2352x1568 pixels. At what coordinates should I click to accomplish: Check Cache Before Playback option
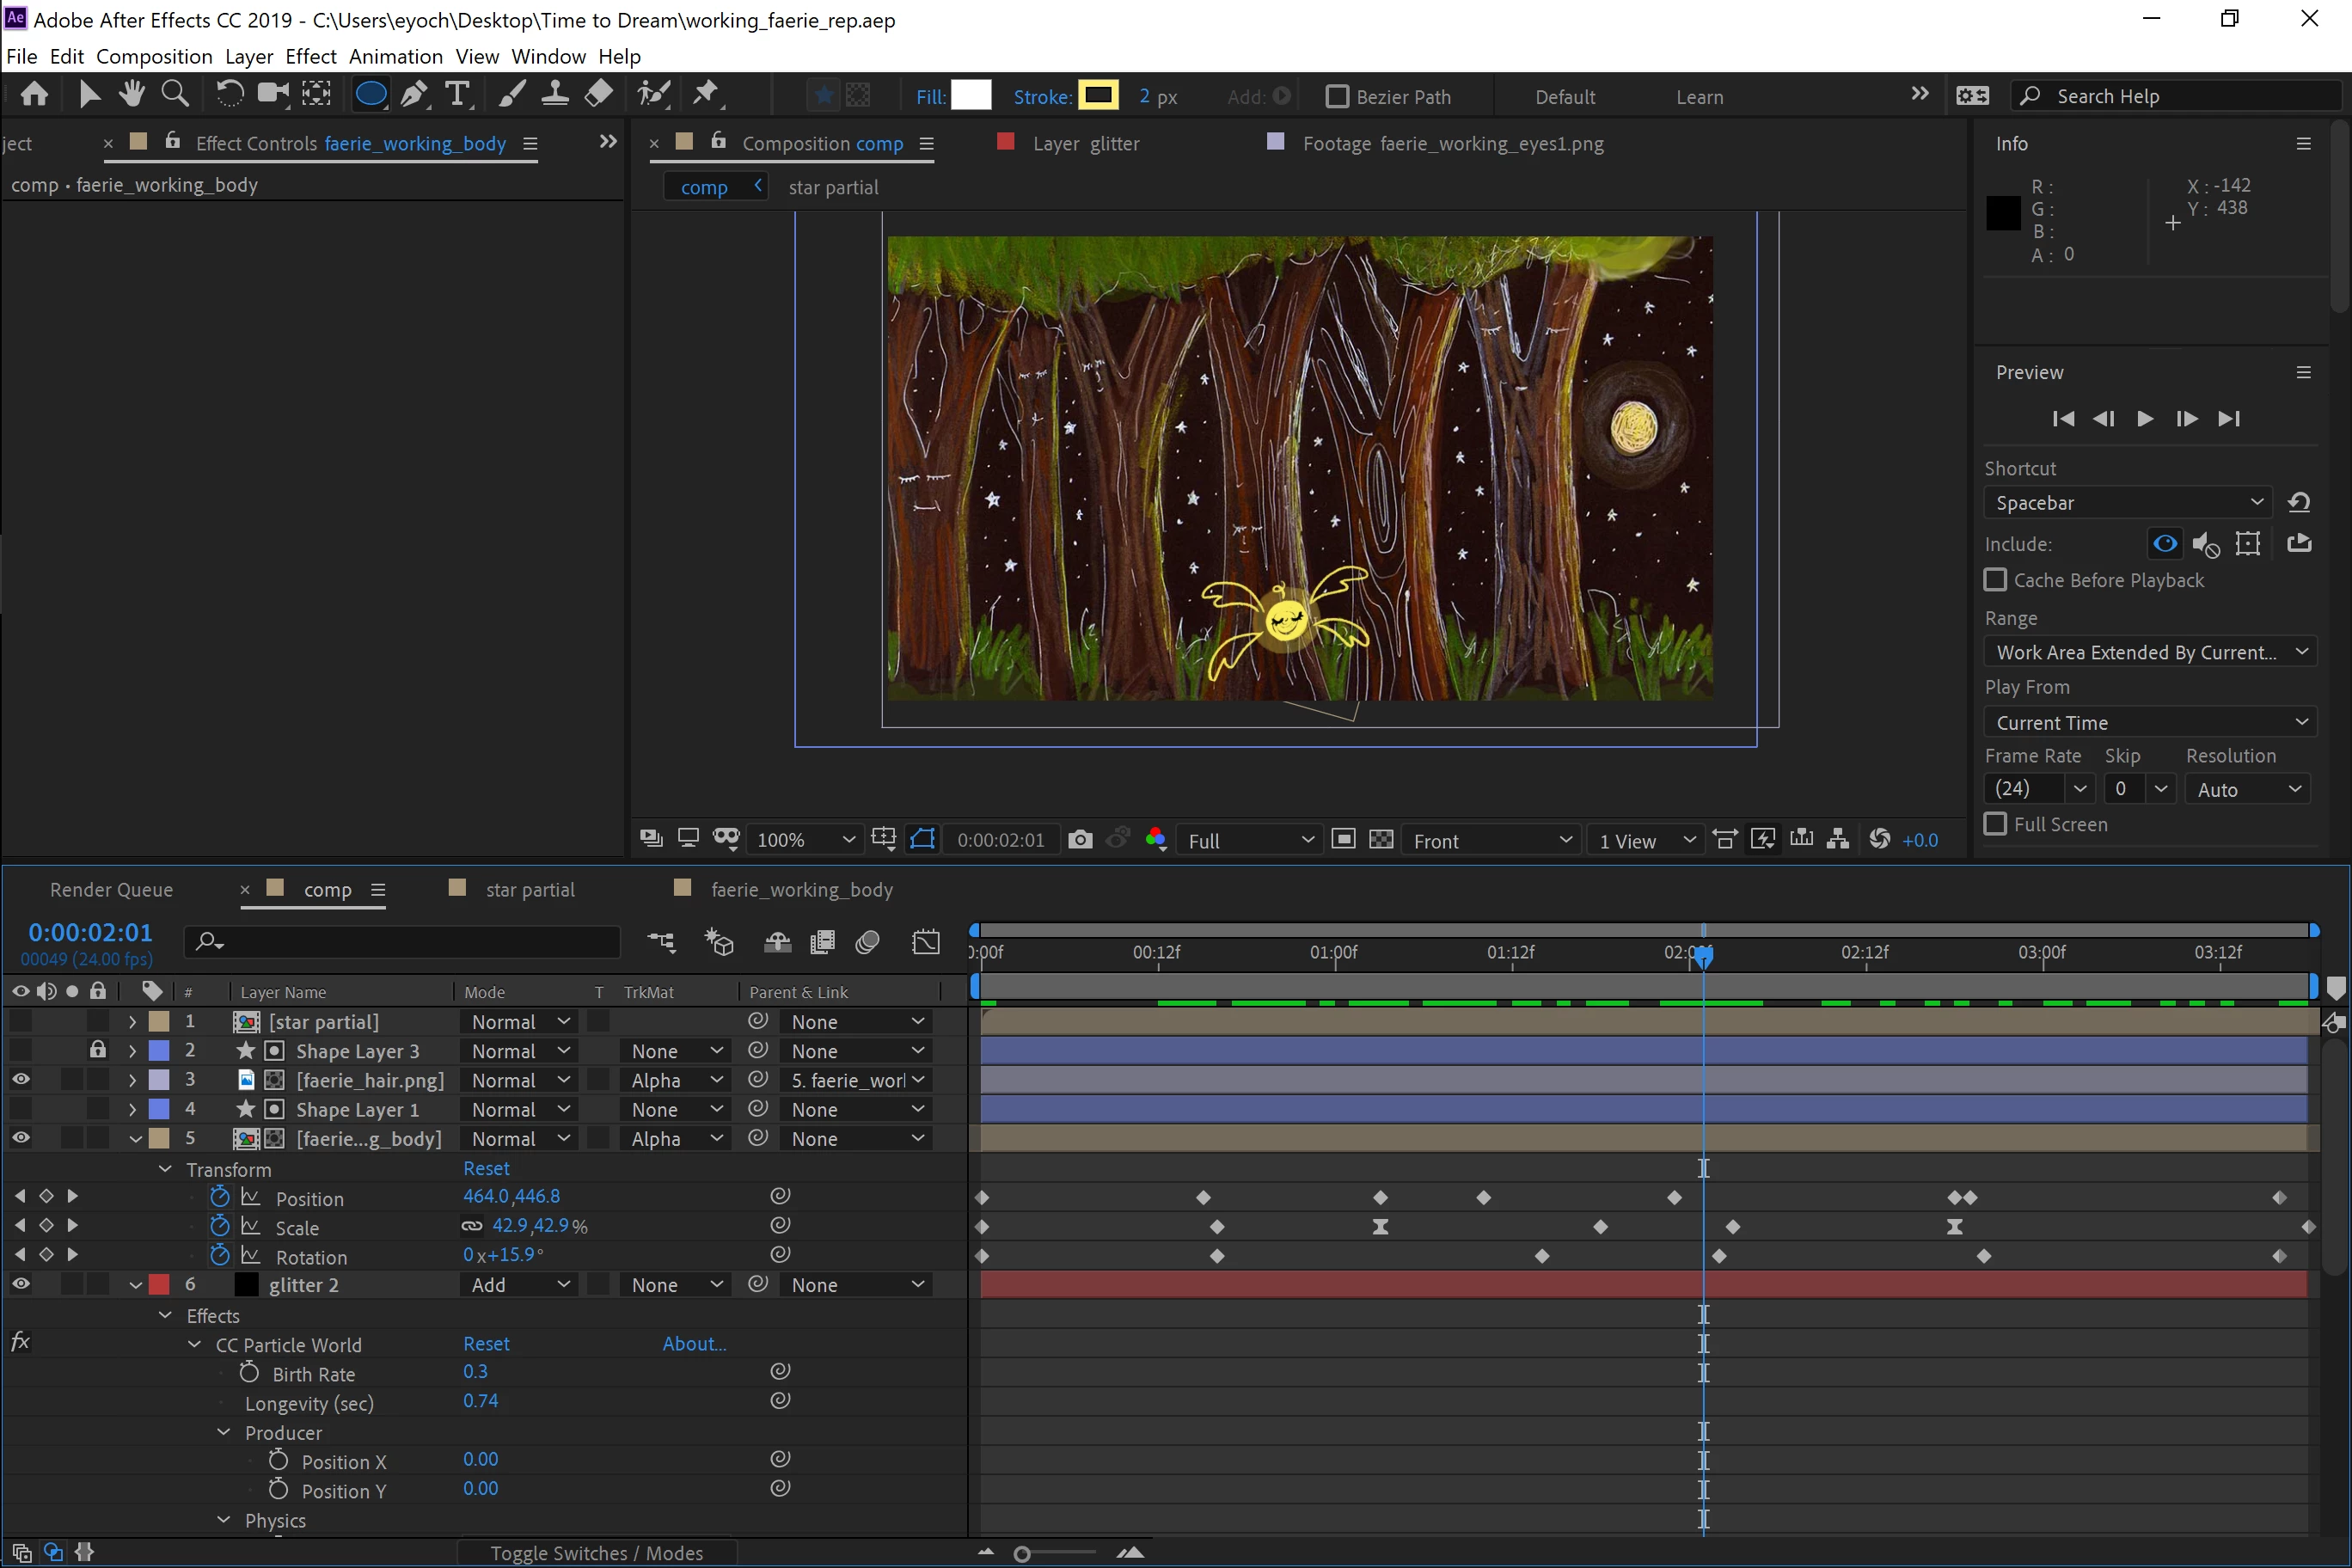1995,580
